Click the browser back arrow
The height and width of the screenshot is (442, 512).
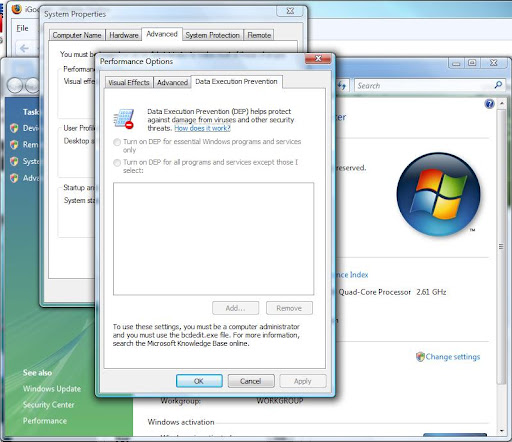(24, 49)
